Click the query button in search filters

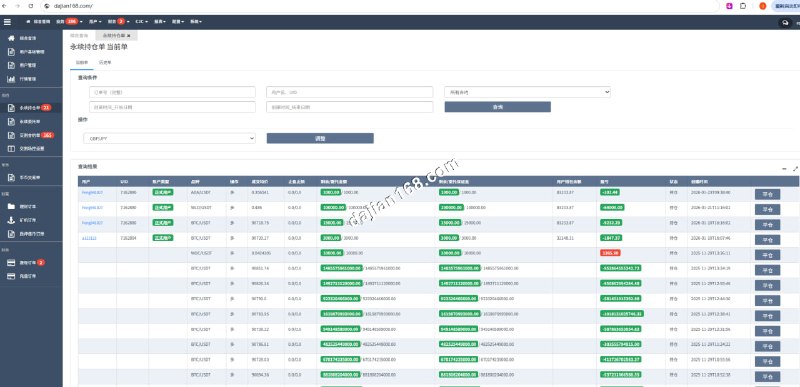click(497, 107)
